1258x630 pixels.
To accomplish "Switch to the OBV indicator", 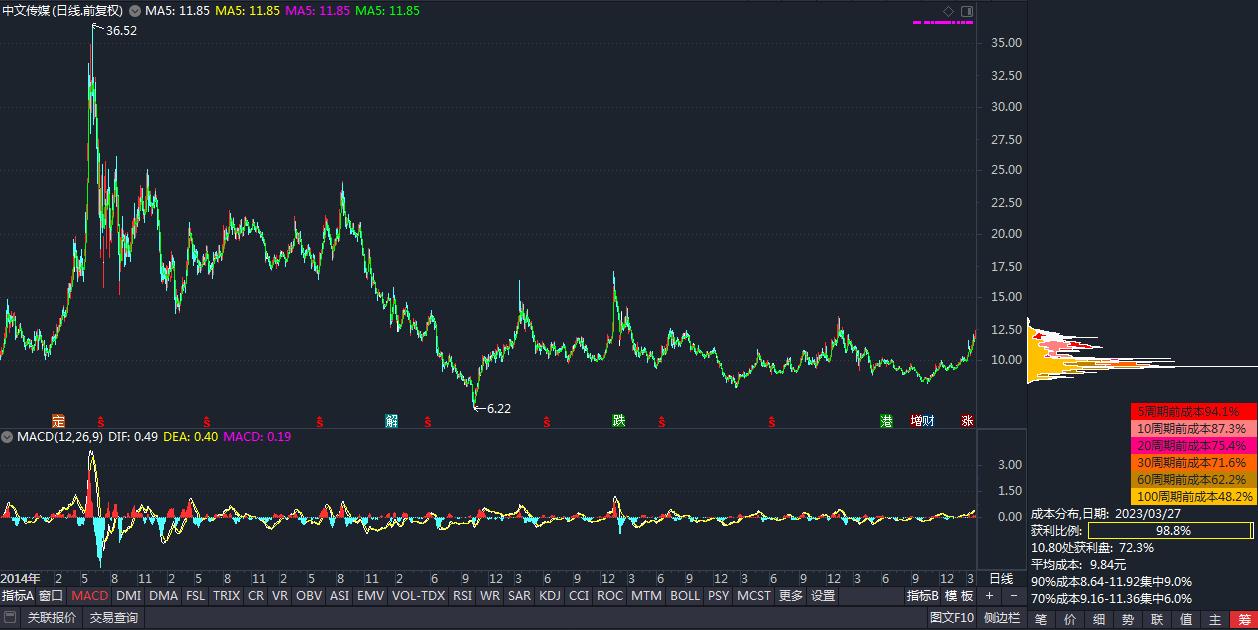I will click(x=309, y=595).
